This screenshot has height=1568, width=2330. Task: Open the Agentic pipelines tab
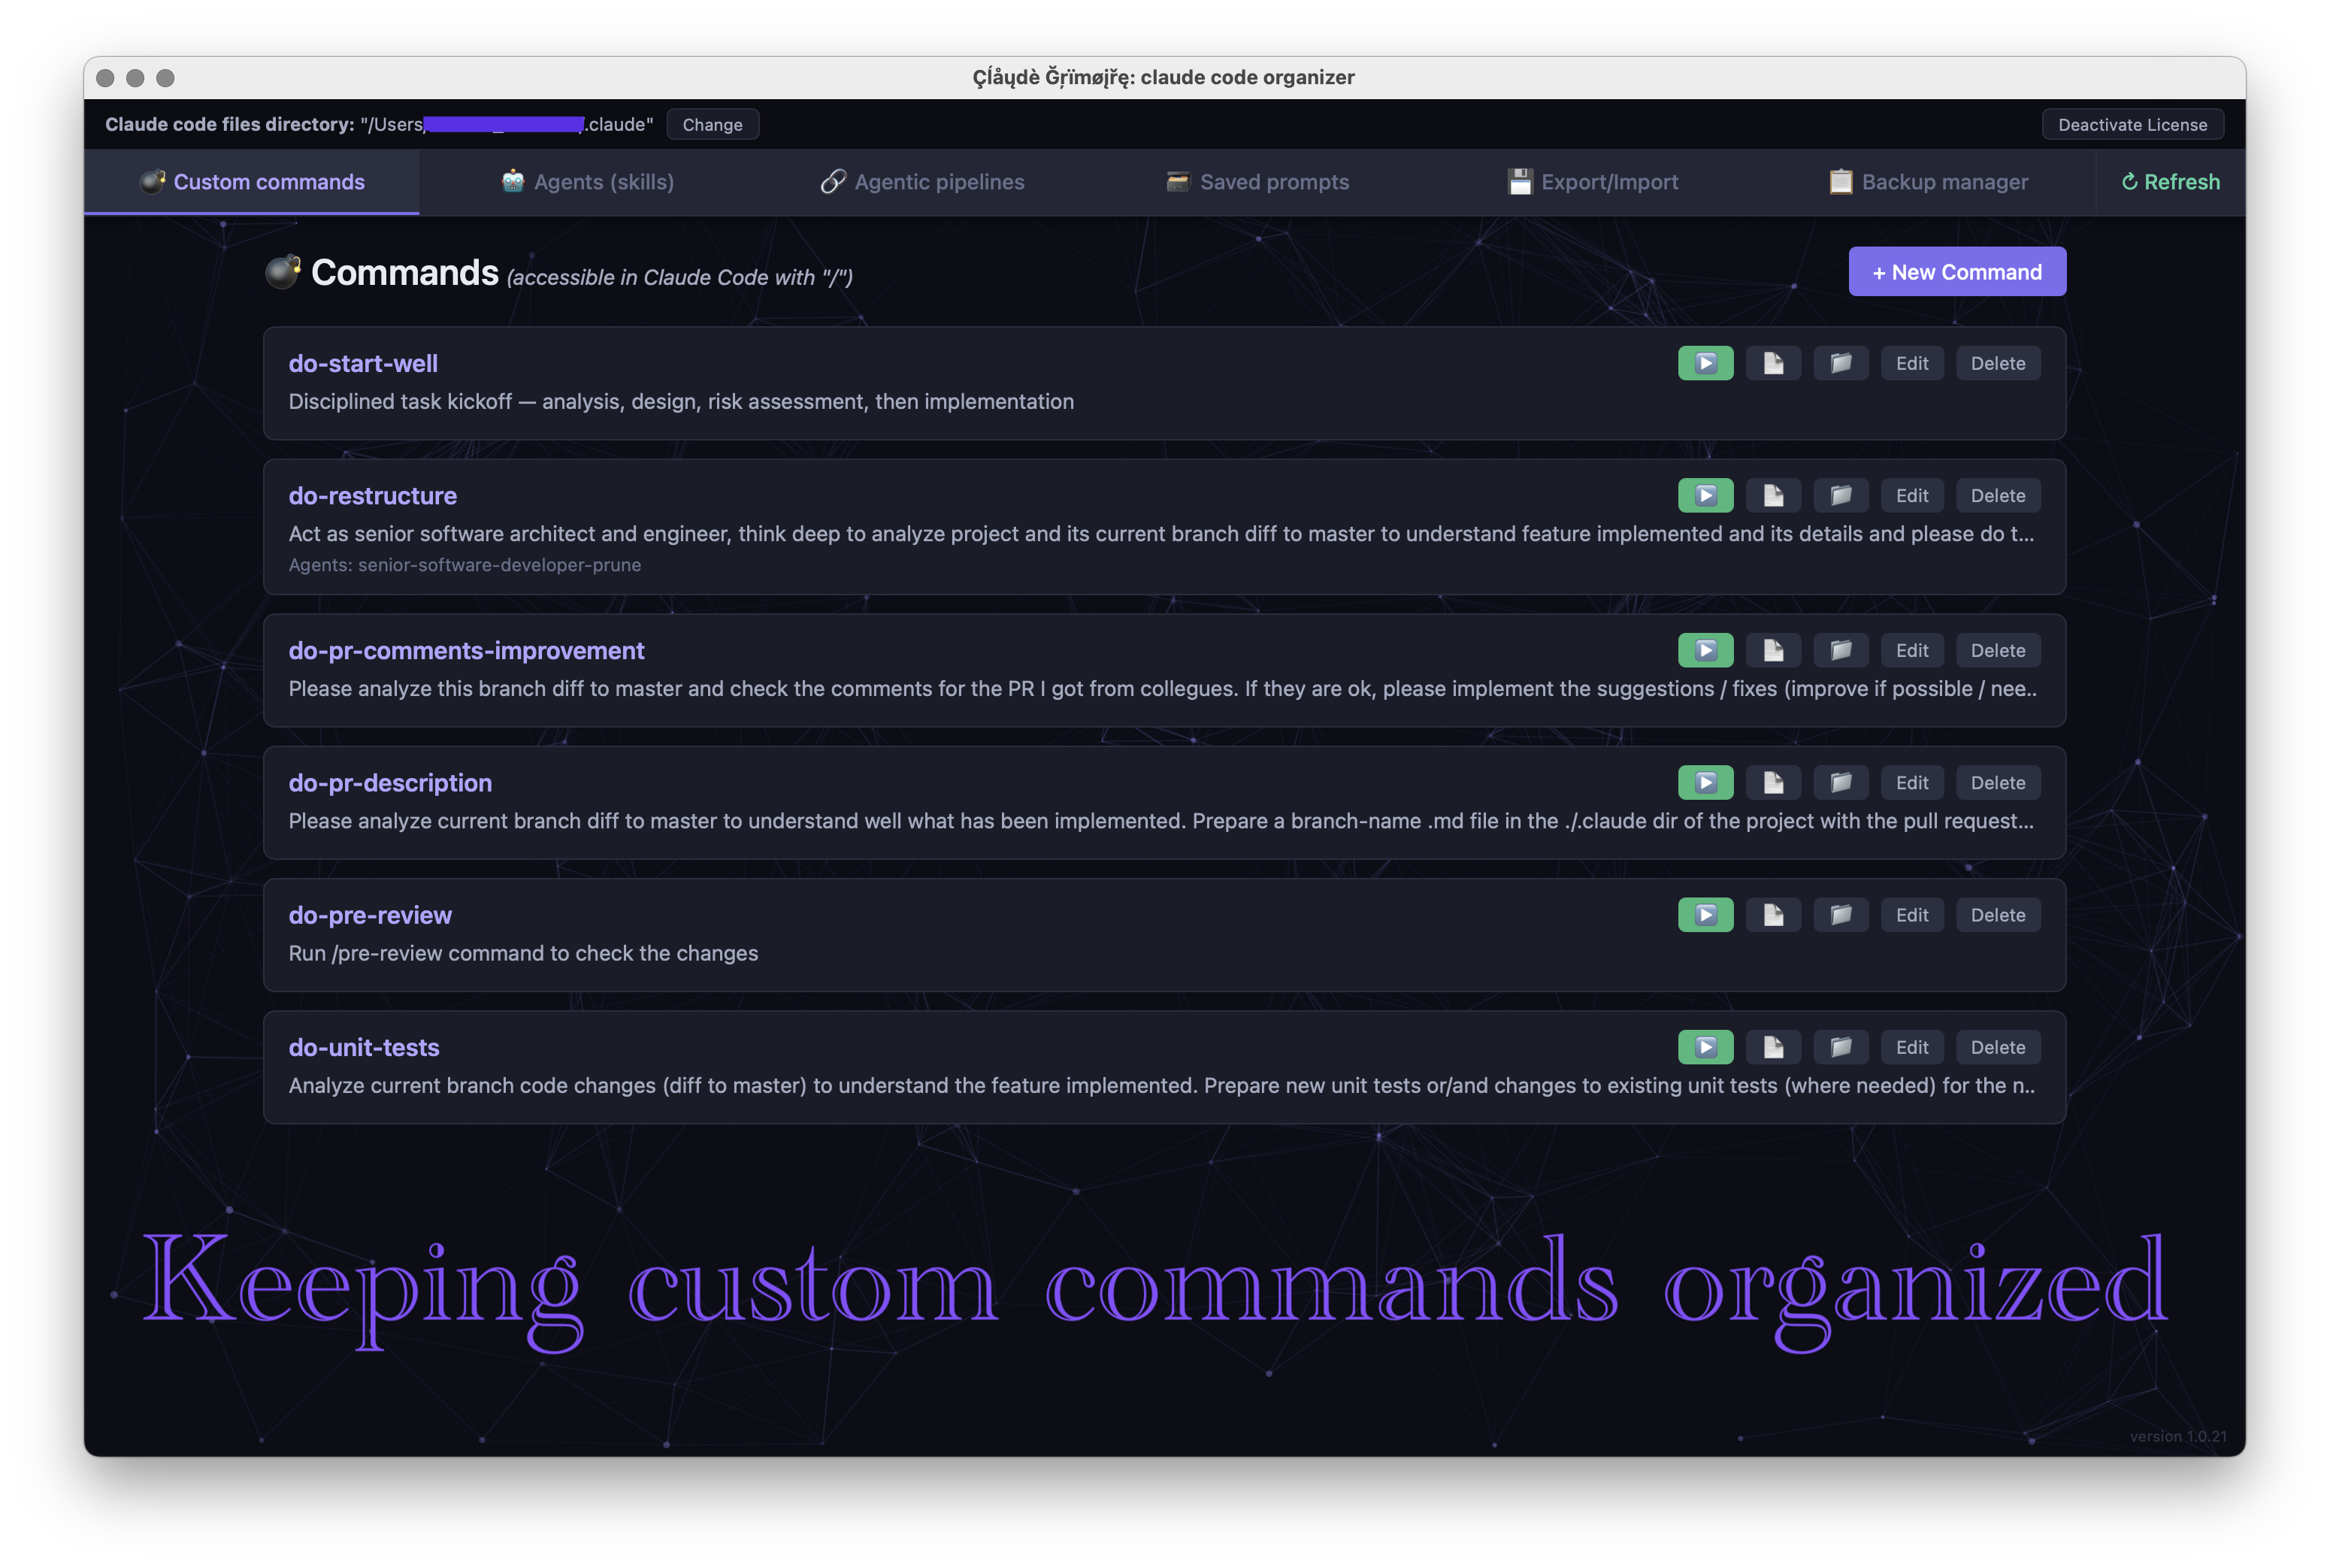tap(922, 182)
